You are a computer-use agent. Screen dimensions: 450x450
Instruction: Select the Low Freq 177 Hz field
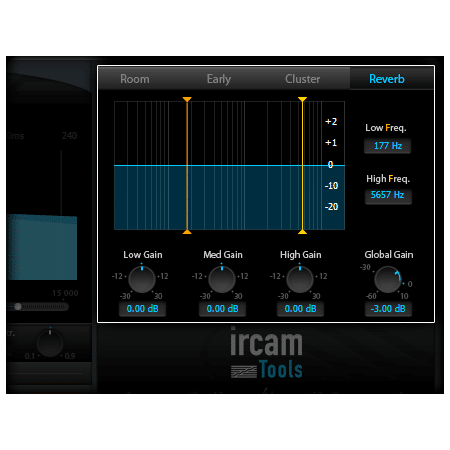(x=388, y=146)
